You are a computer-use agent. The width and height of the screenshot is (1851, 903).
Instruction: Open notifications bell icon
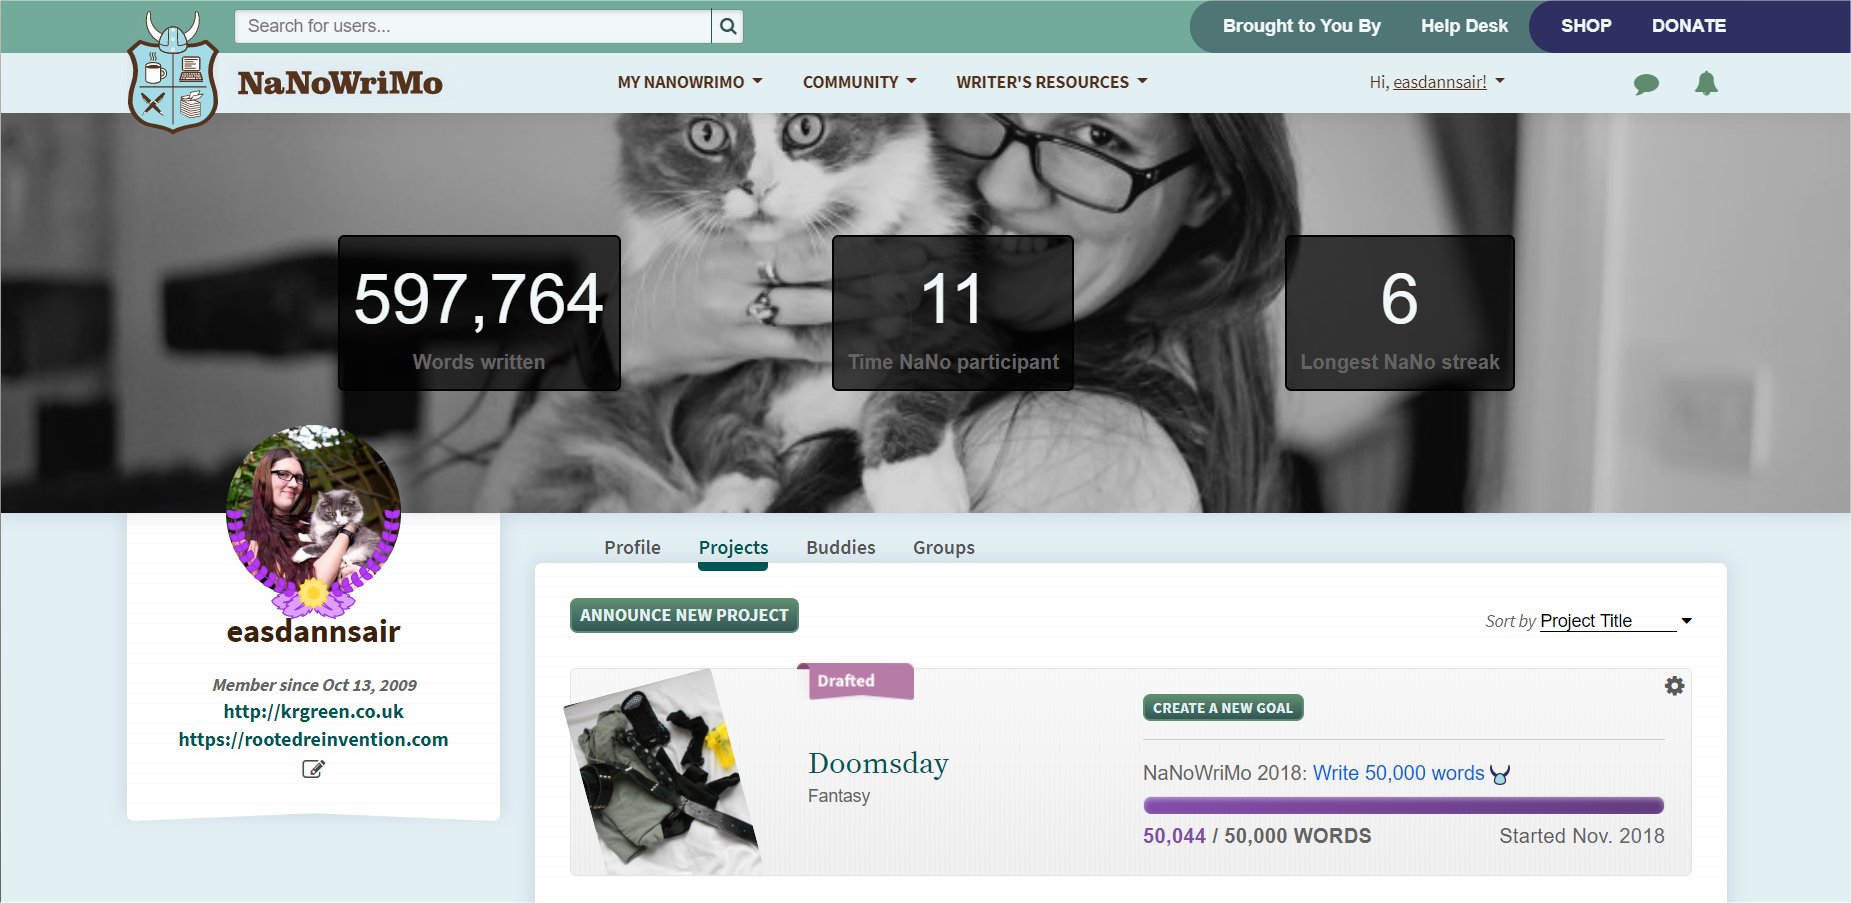click(1706, 83)
